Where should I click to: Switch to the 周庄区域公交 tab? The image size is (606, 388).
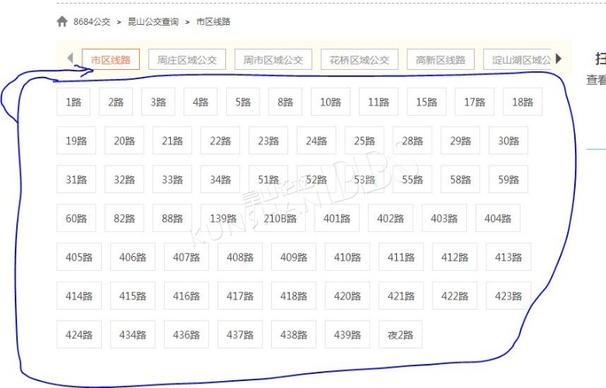point(187,60)
